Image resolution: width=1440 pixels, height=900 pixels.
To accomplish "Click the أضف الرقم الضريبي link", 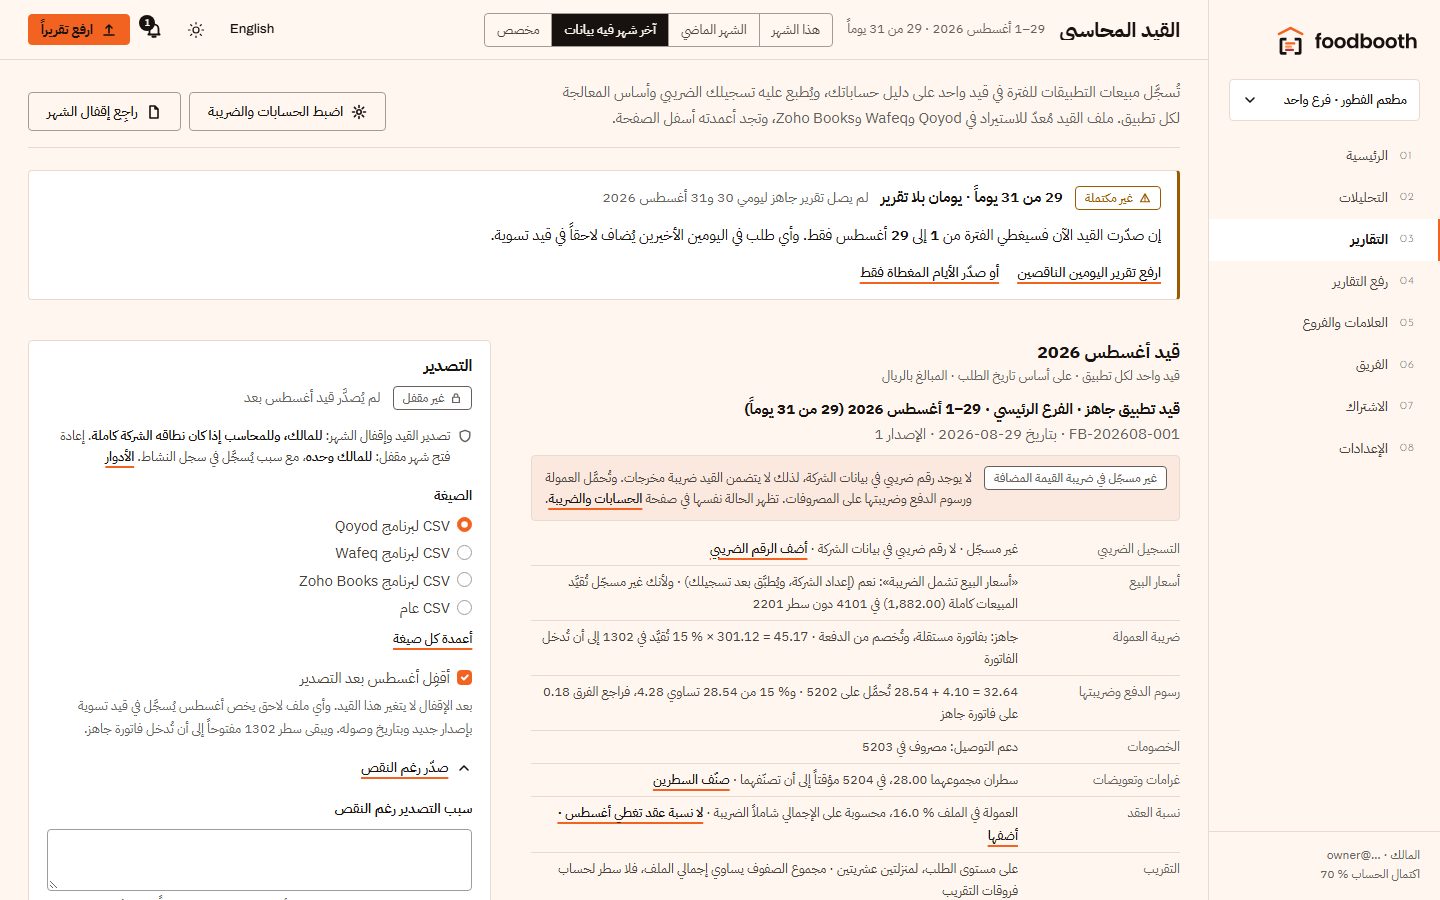I will coord(758,549).
